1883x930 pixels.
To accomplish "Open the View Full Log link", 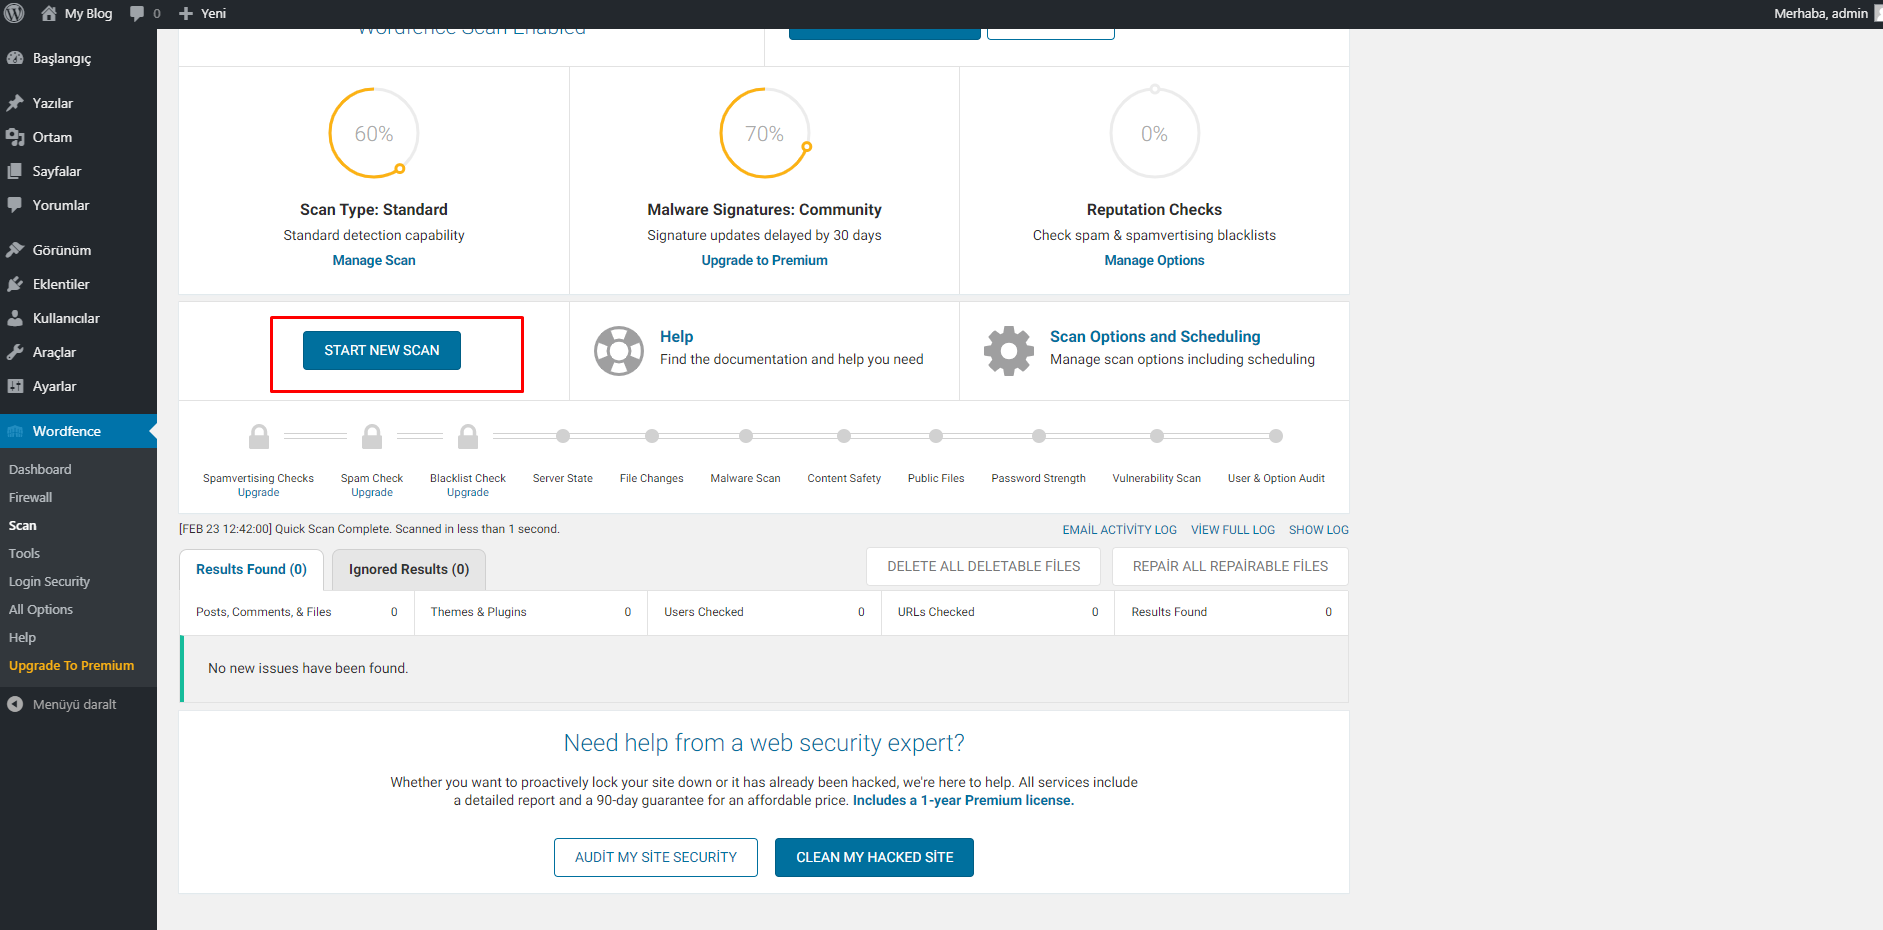I will [1233, 530].
